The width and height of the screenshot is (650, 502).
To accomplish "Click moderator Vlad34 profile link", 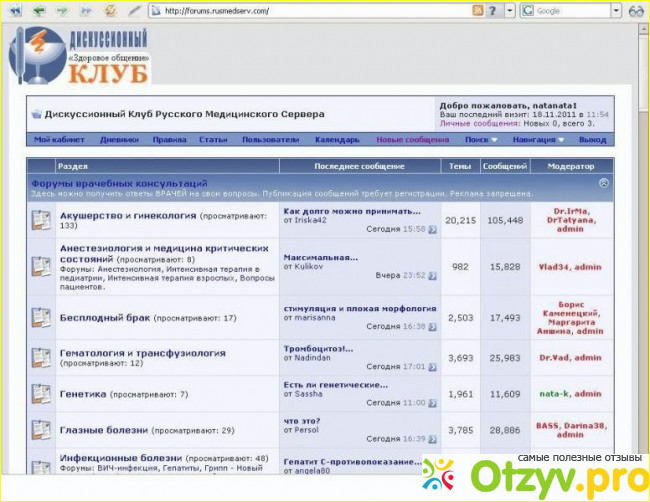I will (x=554, y=267).
